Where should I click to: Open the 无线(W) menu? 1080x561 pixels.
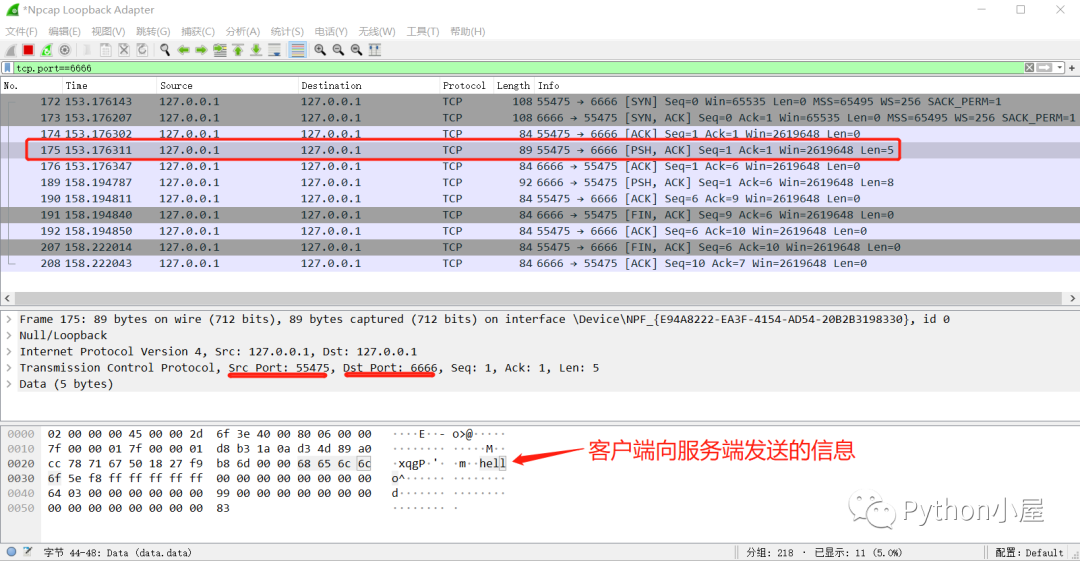(x=377, y=32)
